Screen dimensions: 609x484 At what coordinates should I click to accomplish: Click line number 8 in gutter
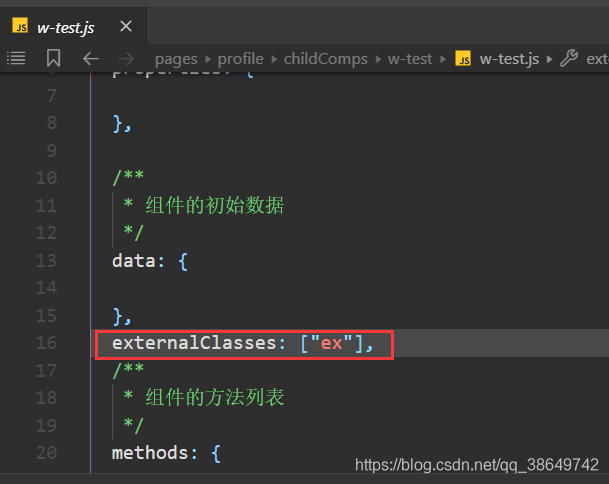pos(52,123)
